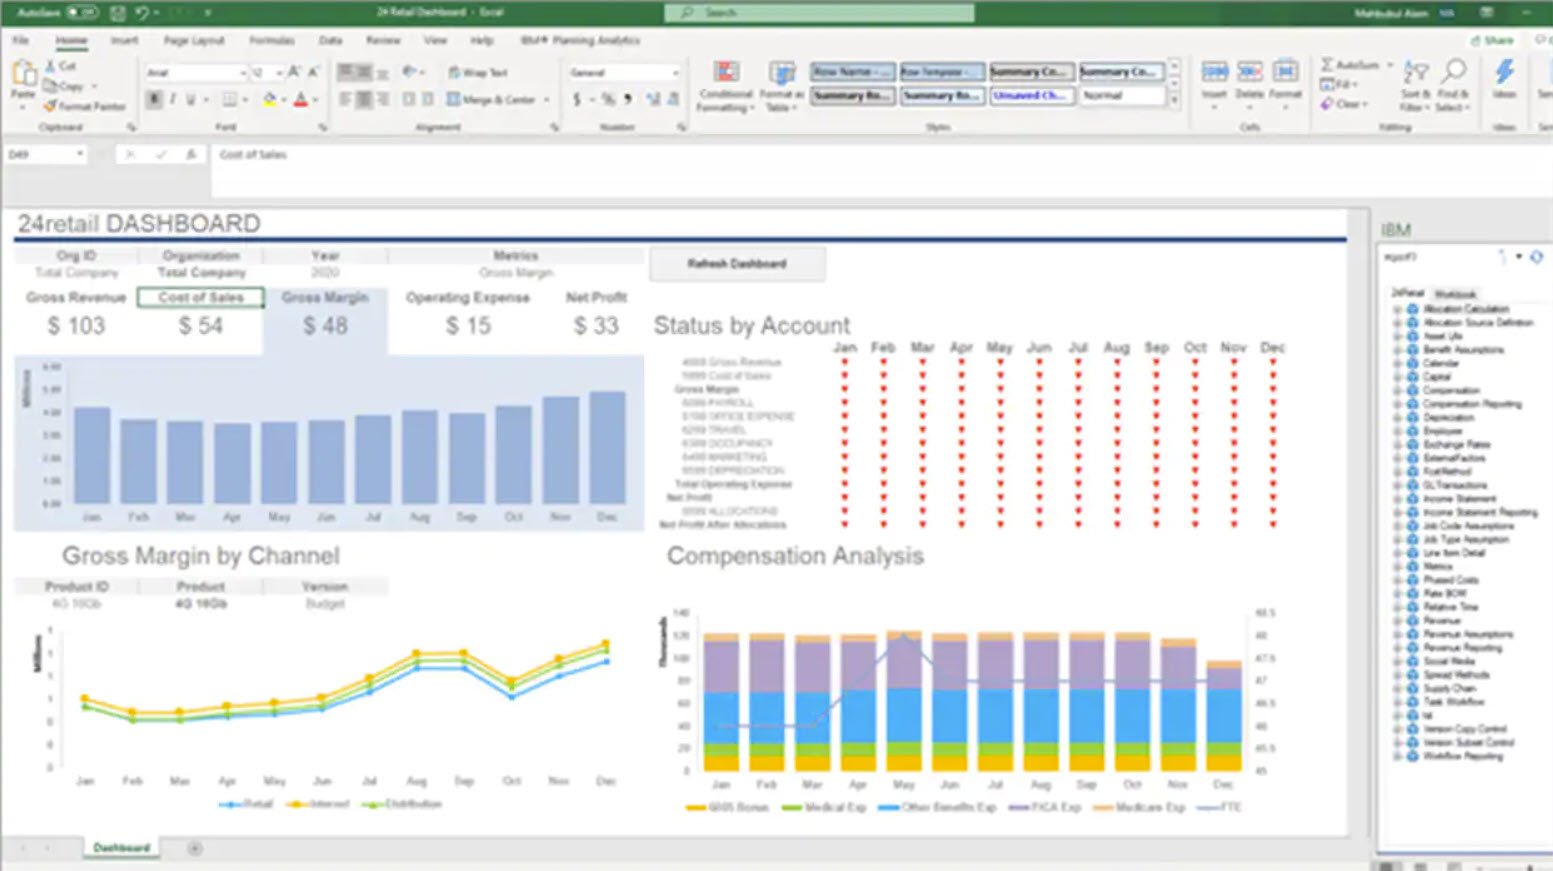
Task: Toggle Underline formatting
Action: point(190,100)
